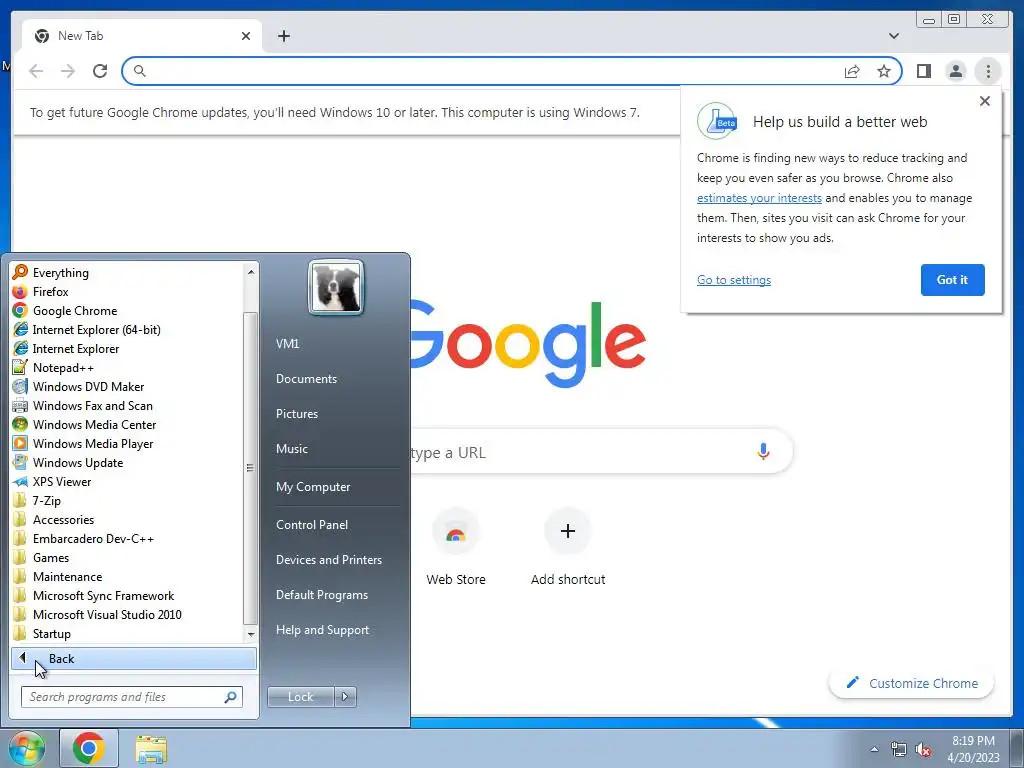Click Chrome's forward arrow

click(x=68, y=71)
